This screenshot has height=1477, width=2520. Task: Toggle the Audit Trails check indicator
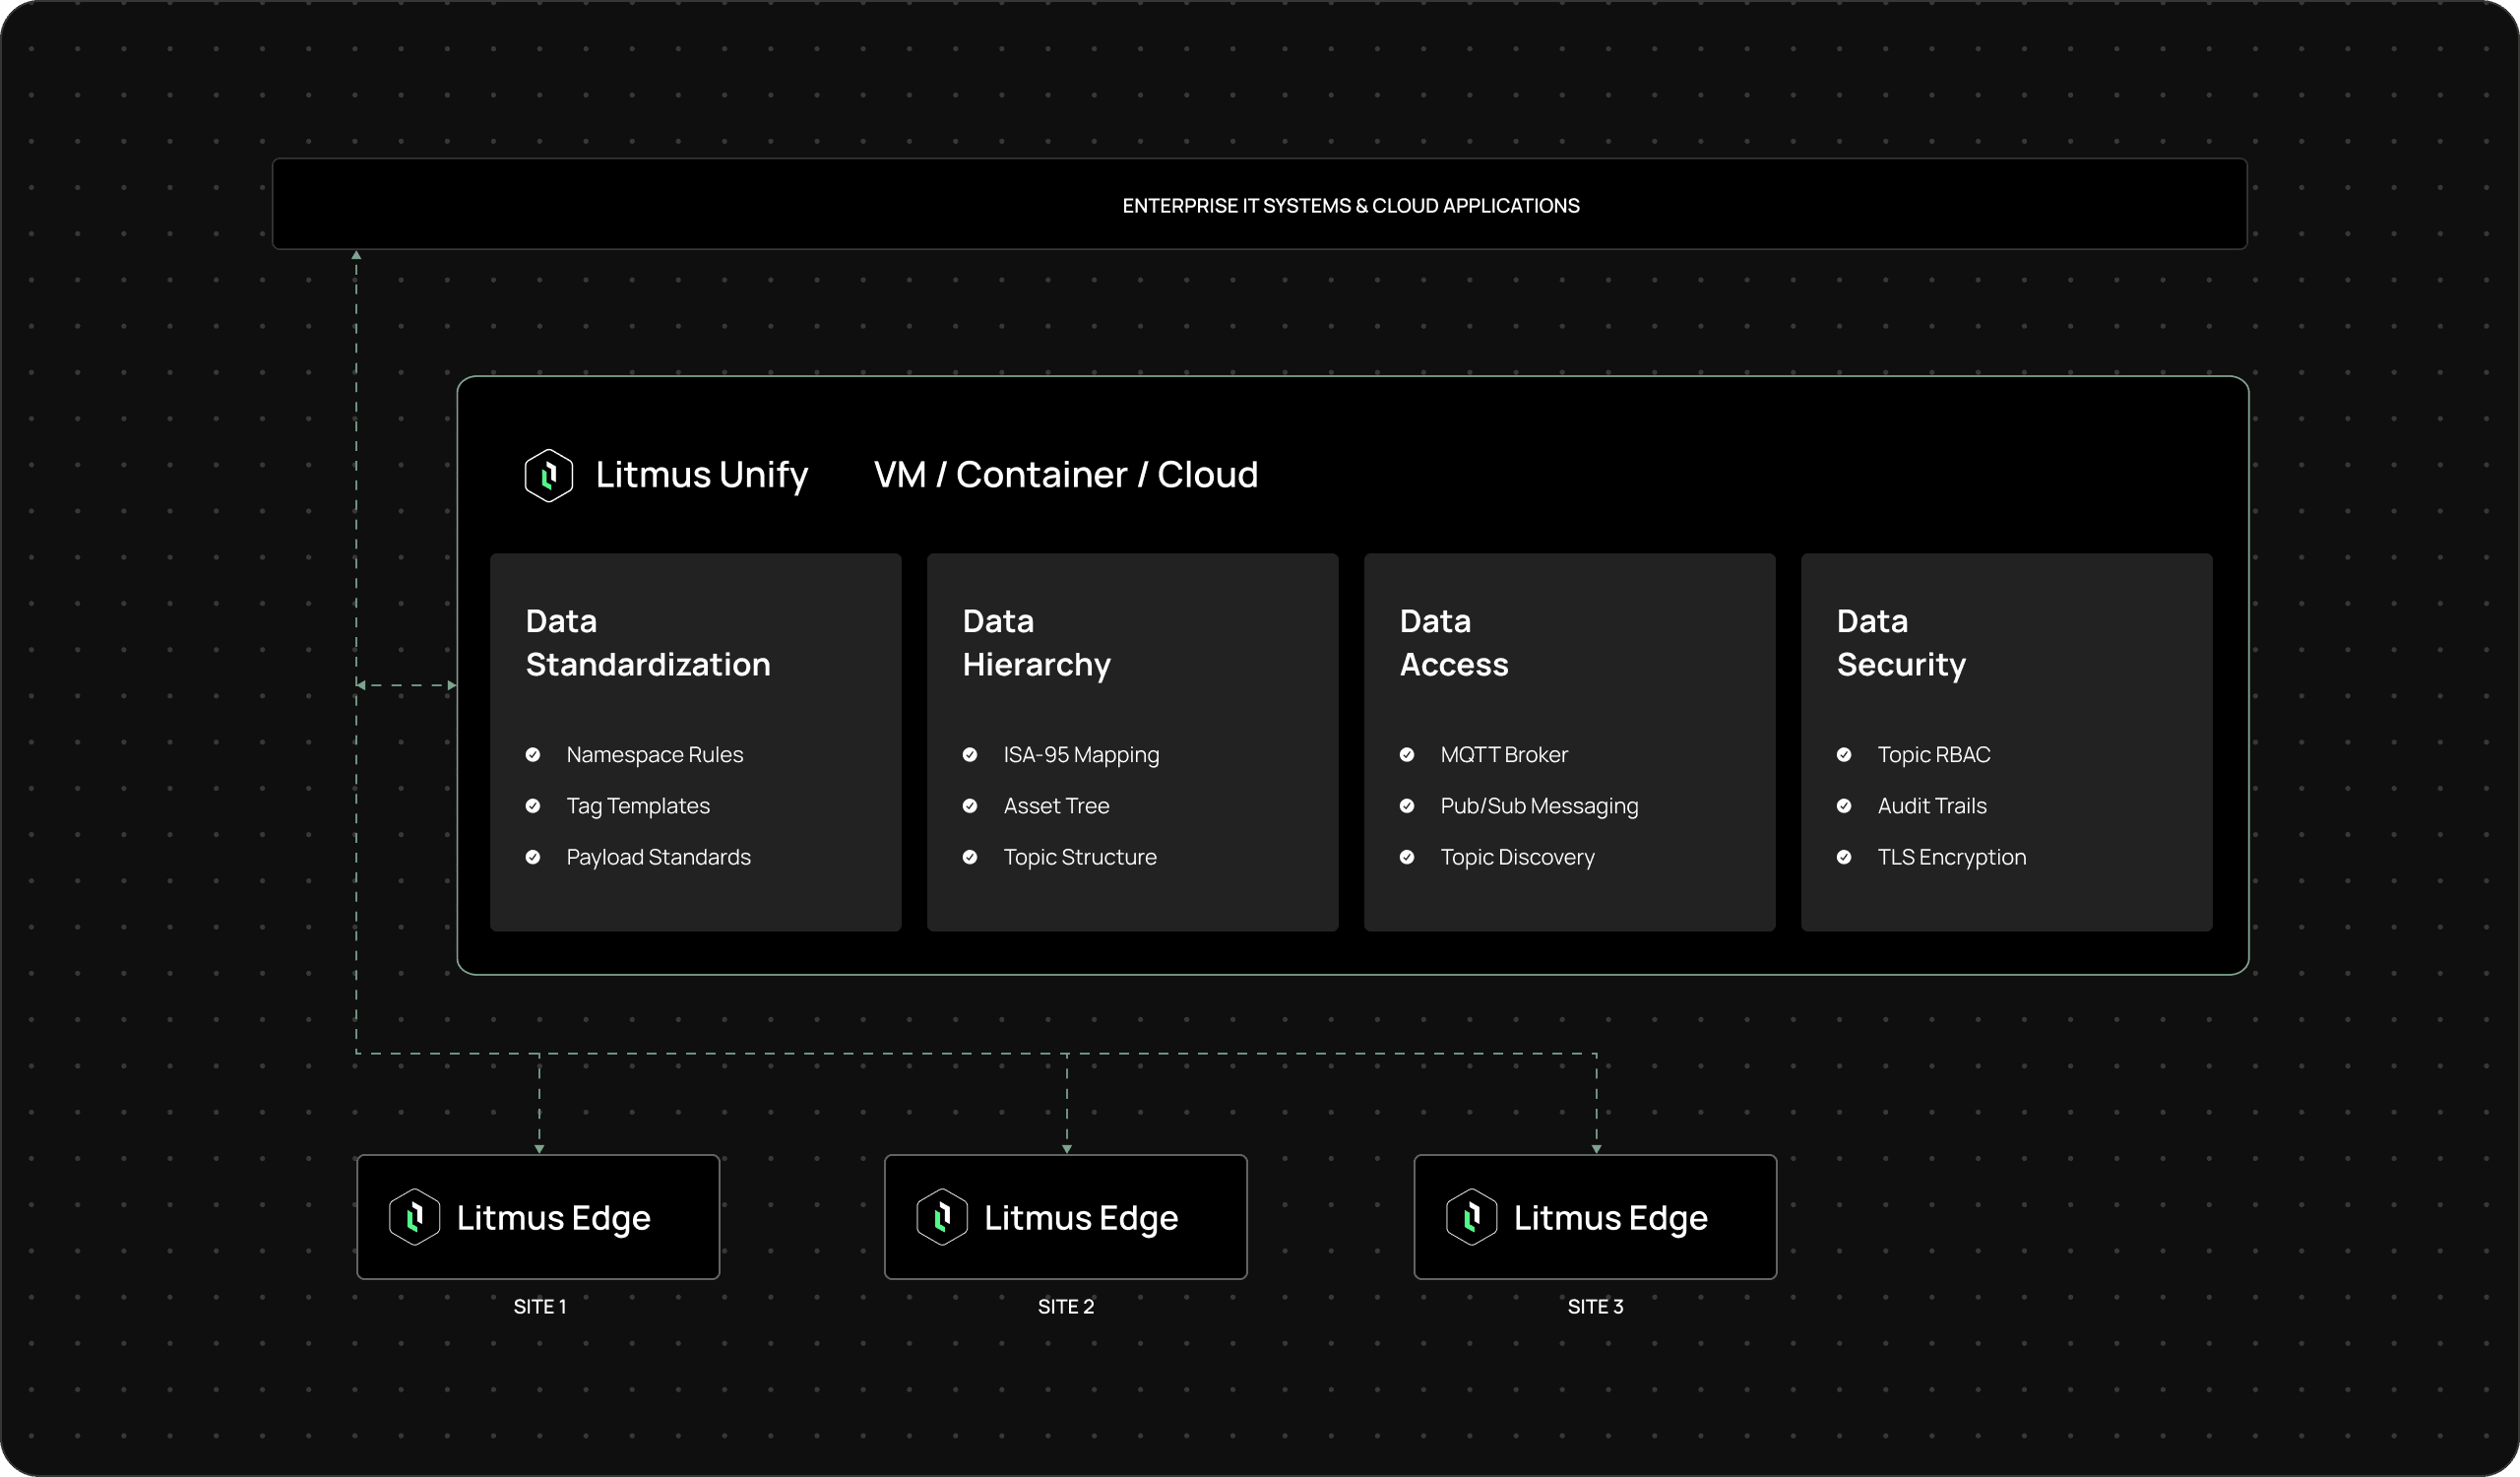(1845, 805)
